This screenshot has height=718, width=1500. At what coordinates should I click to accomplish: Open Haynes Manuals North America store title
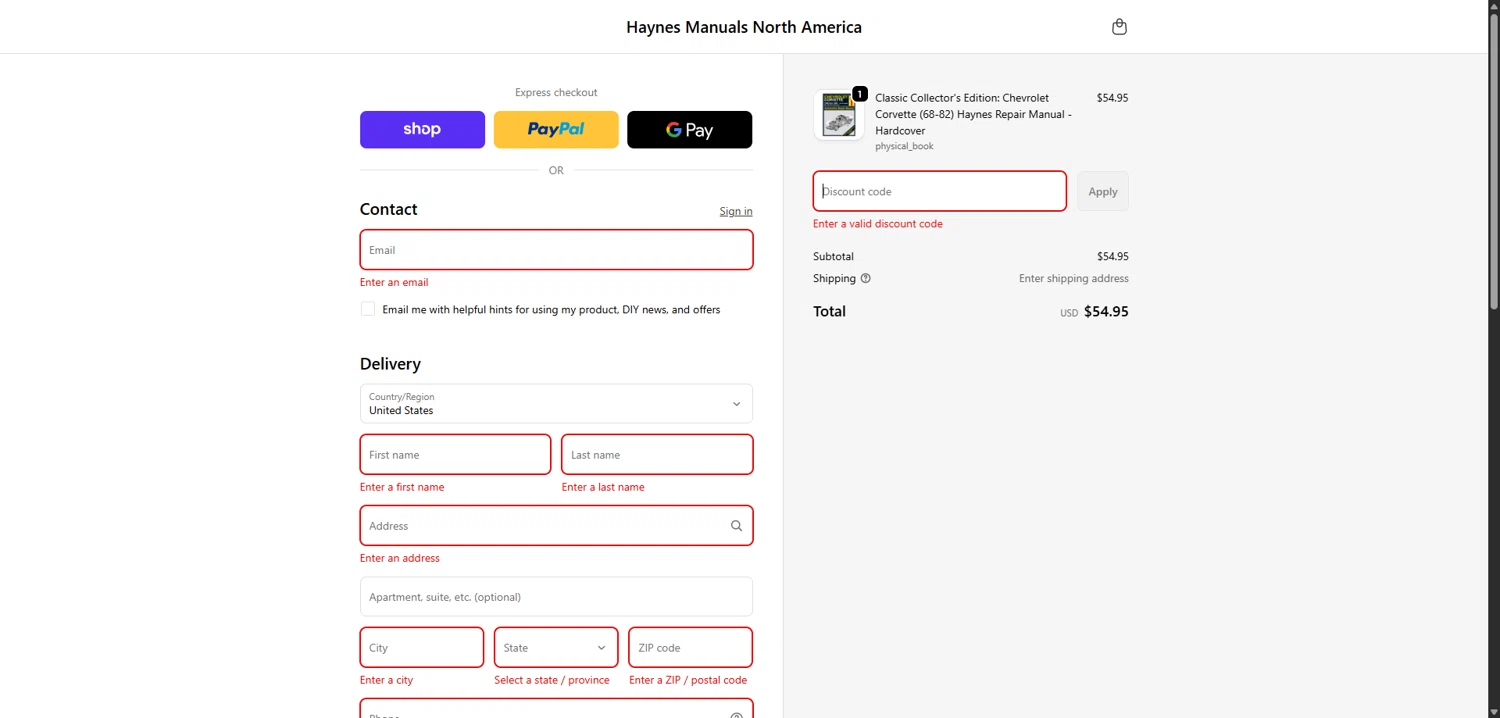744,27
